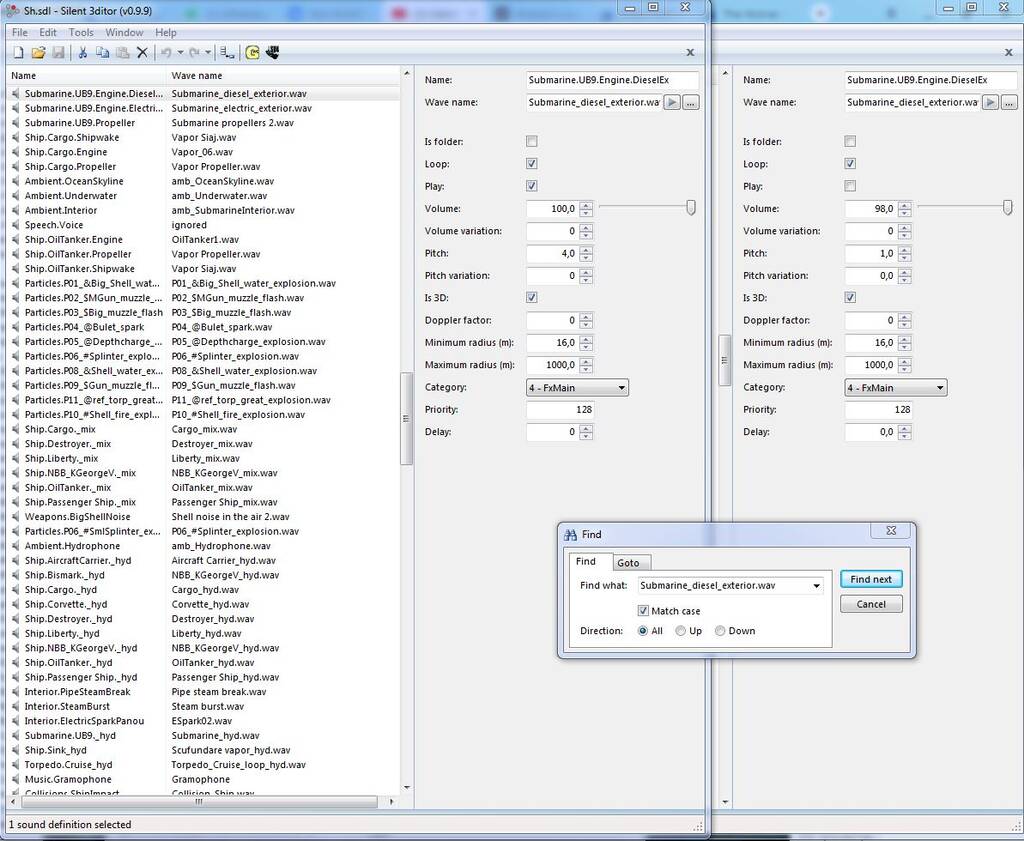Adjust the Volume slider in left panel
Viewport: 1024px width, 841px height.
pyautogui.click(x=690, y=208)
